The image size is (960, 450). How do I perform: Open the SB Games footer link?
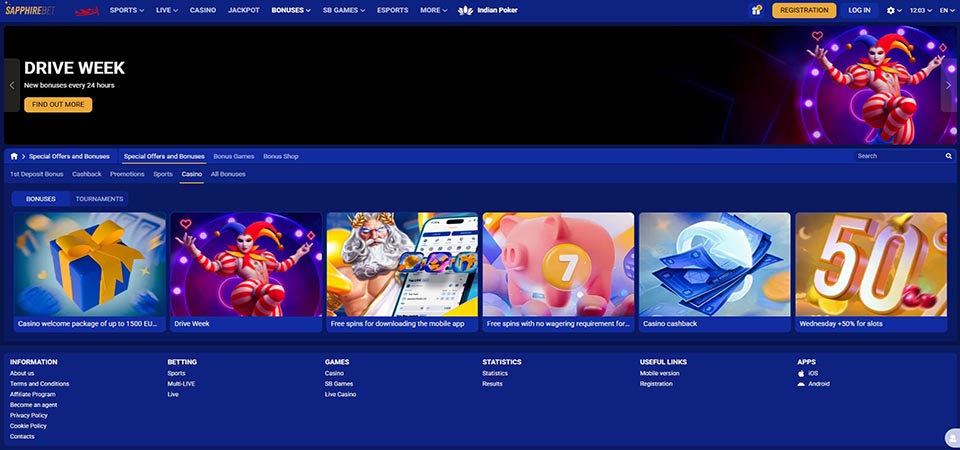[x=339, y=384]
